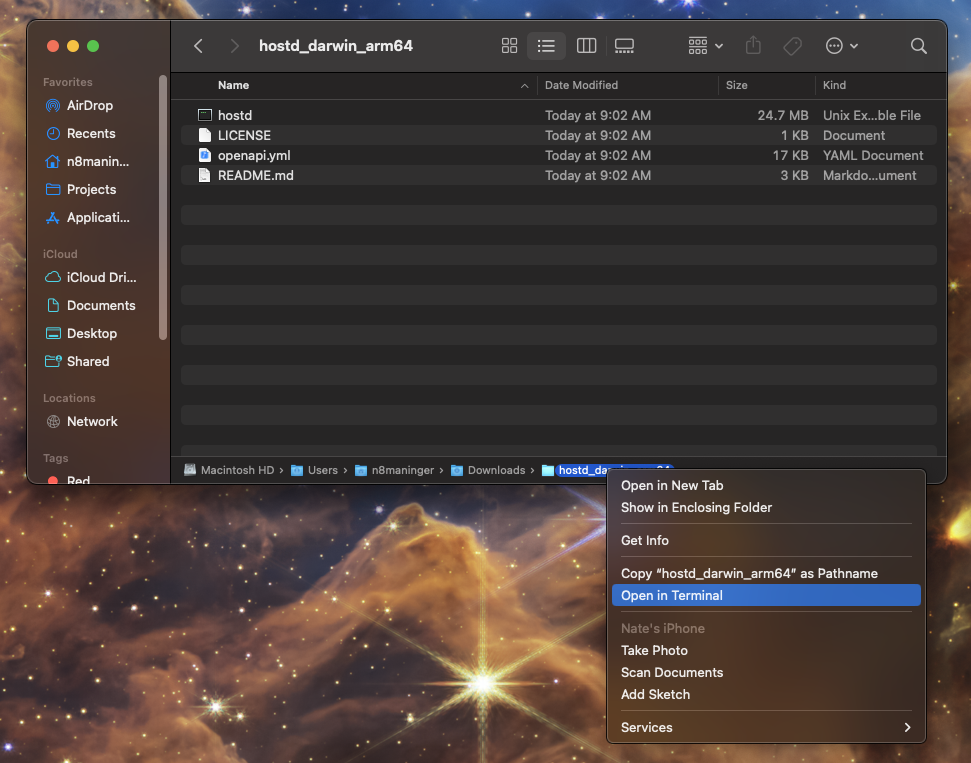The height and width of the screenshot is (763, 971).
Task: Select the hostd executable file
Action: tap(234, 115)
